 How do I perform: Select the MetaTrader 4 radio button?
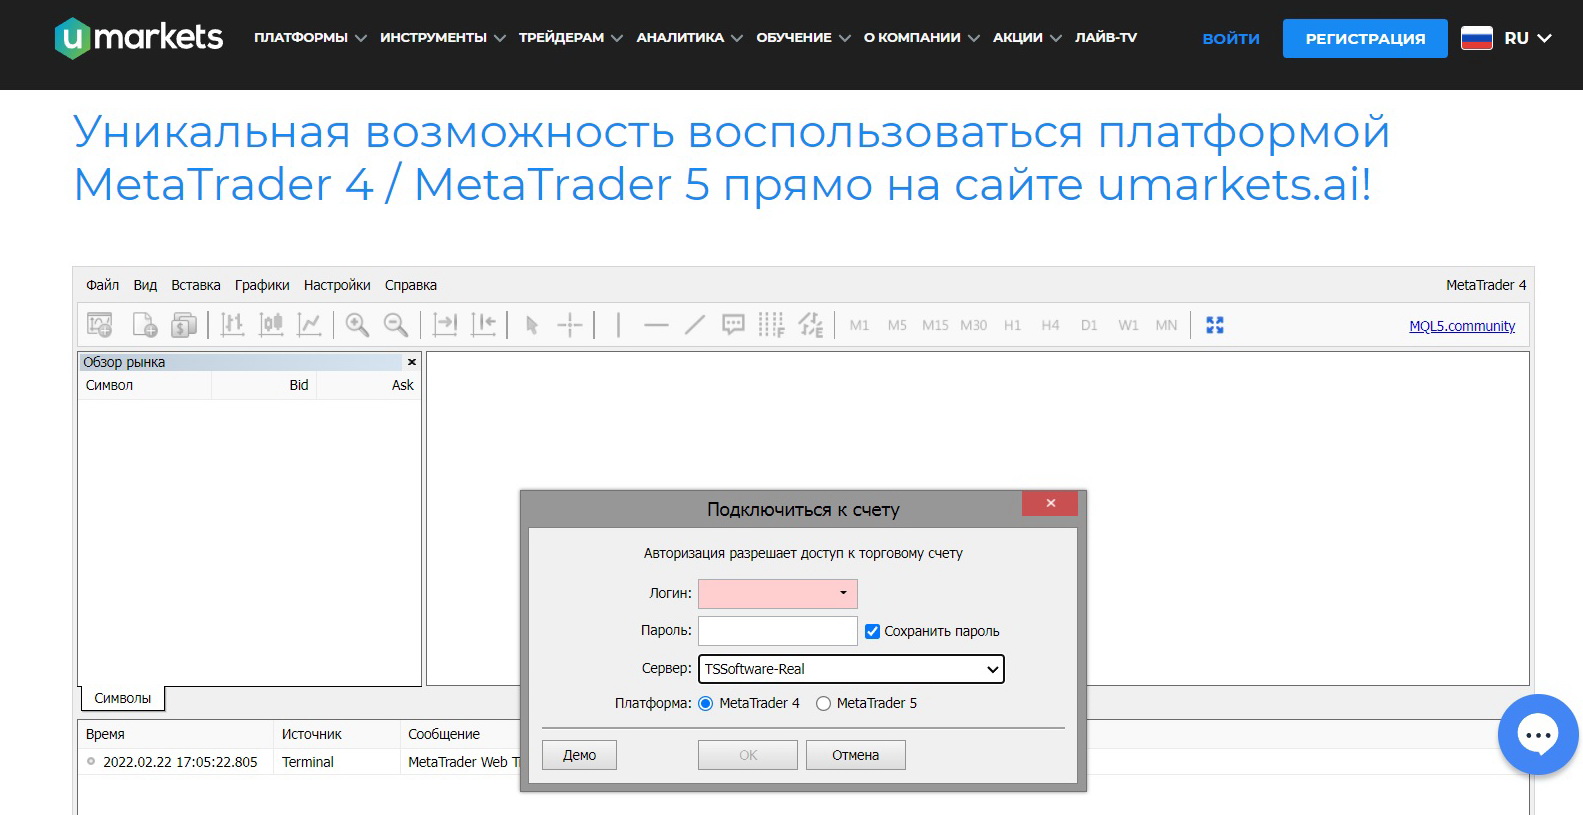tap(706, 703)
